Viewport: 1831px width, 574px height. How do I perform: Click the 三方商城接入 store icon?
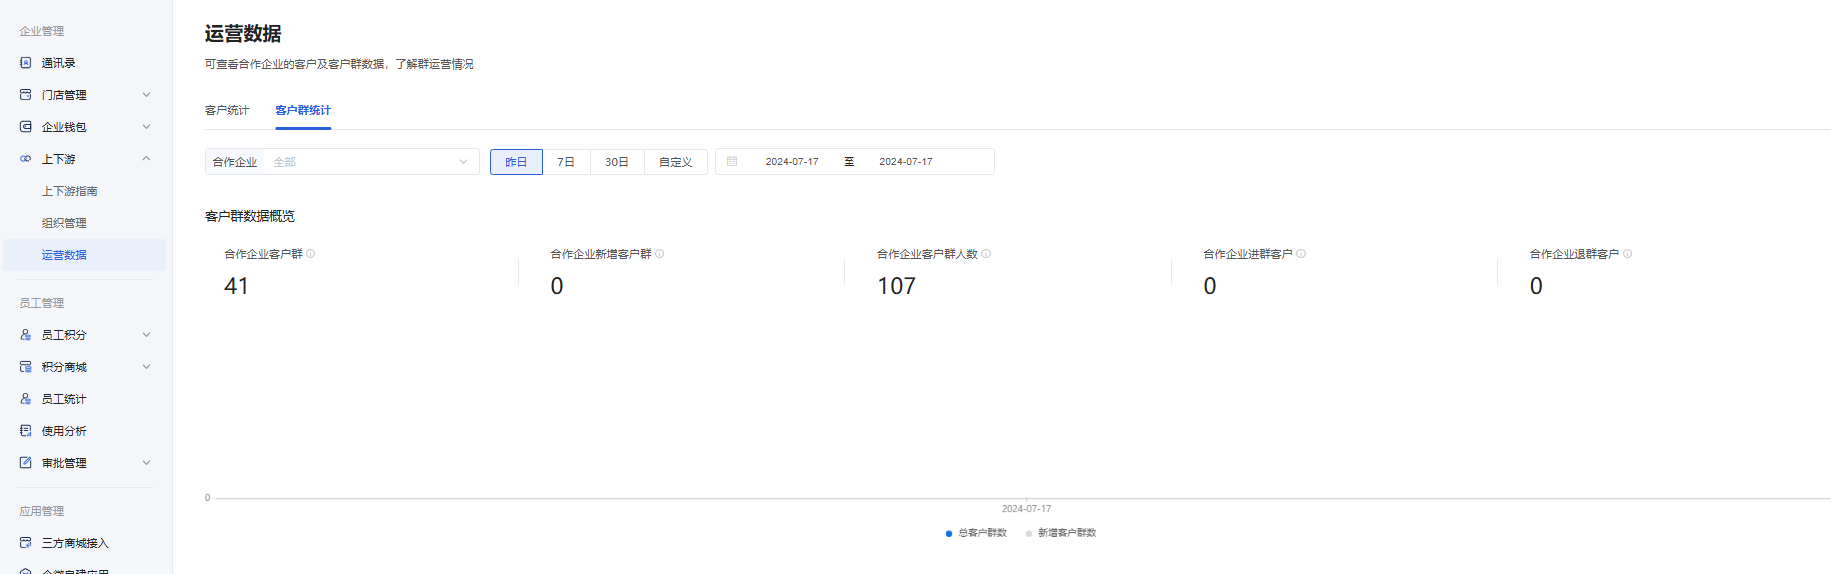click(x=26, y=543)
